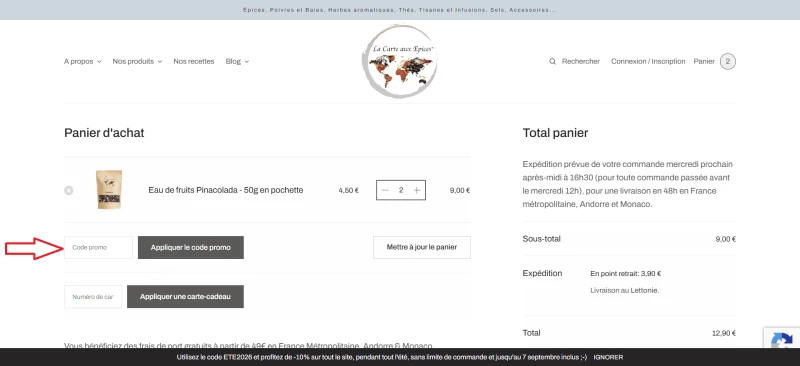
Task: Open the Rechercher search link
Action: tap(581, 61)
